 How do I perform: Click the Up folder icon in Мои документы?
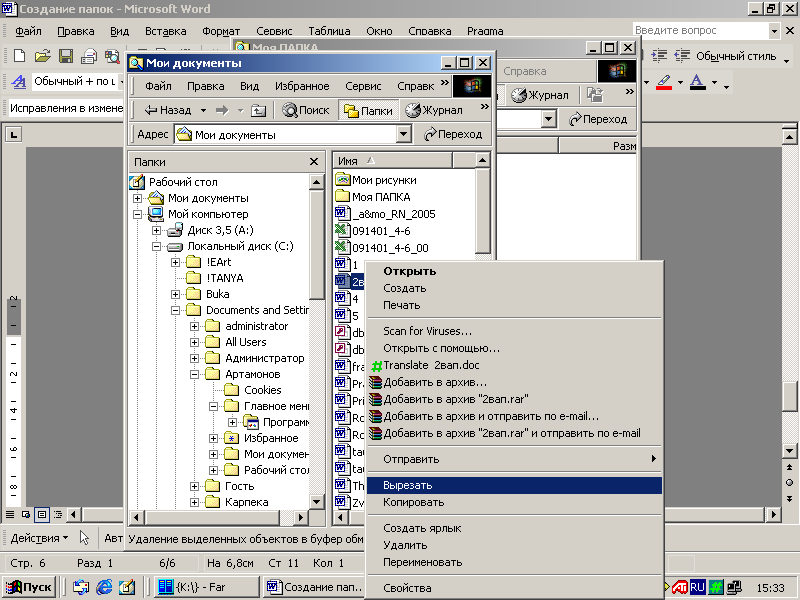point(259,110)
